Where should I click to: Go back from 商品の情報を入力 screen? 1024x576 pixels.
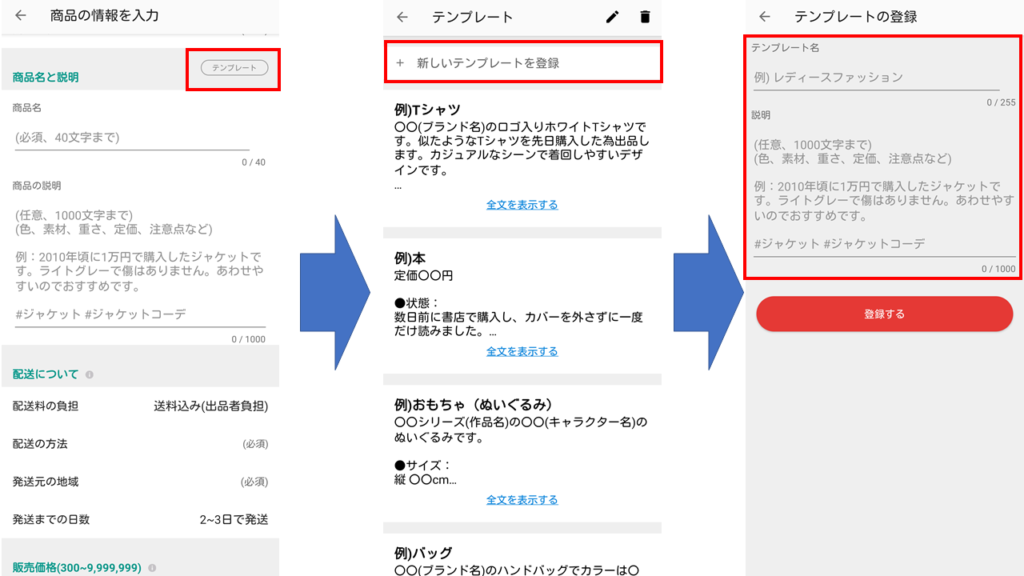tap(21, 16)
